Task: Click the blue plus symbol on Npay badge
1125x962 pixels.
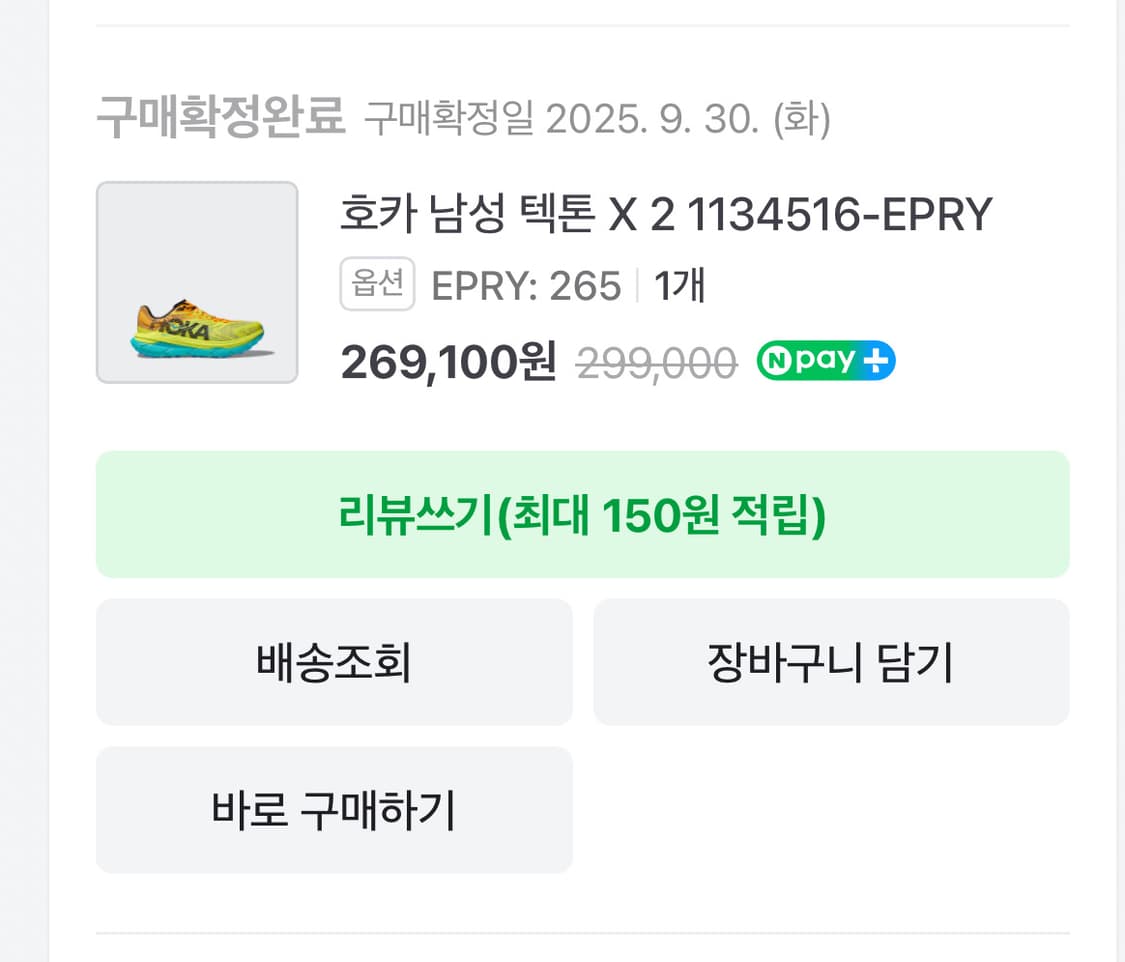Action: pos(876,361)
